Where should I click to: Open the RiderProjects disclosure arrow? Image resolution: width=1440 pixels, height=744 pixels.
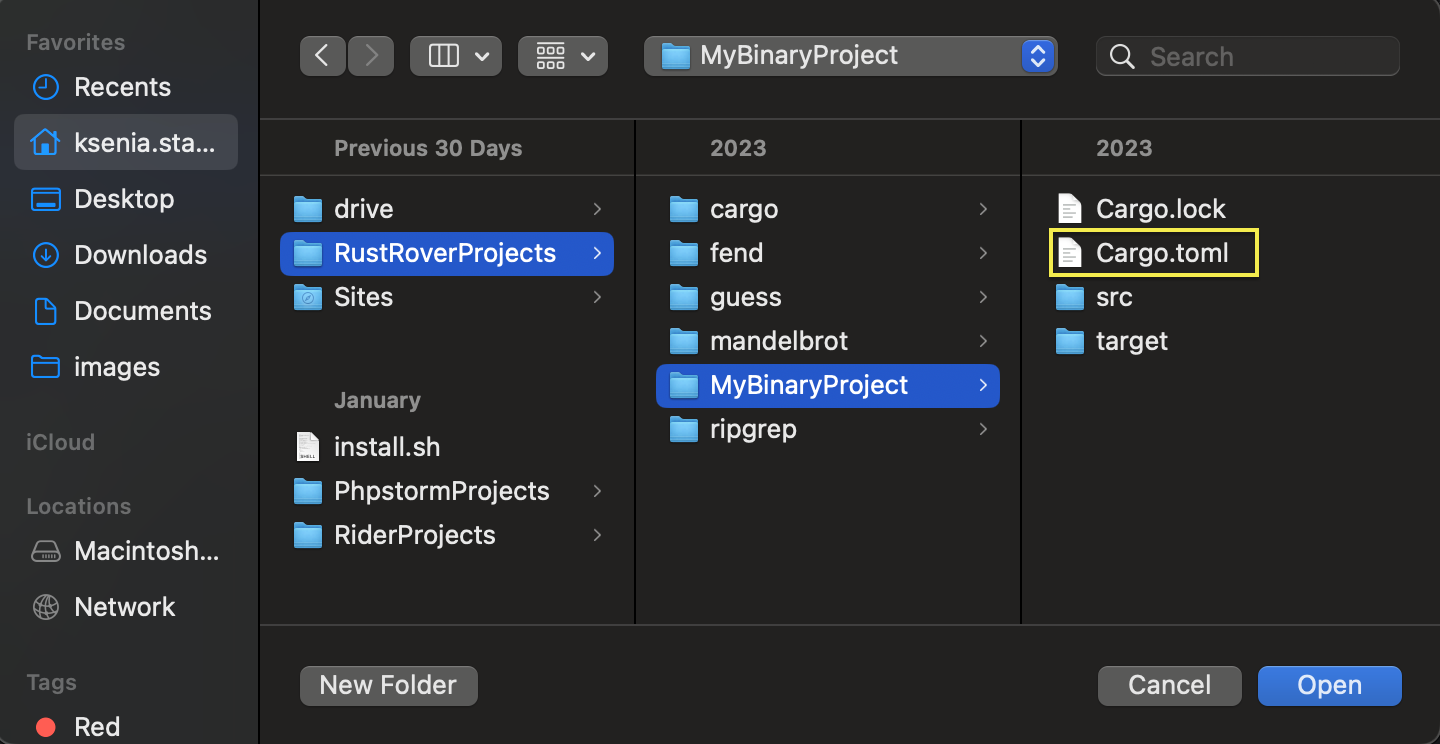pos(597,535)
